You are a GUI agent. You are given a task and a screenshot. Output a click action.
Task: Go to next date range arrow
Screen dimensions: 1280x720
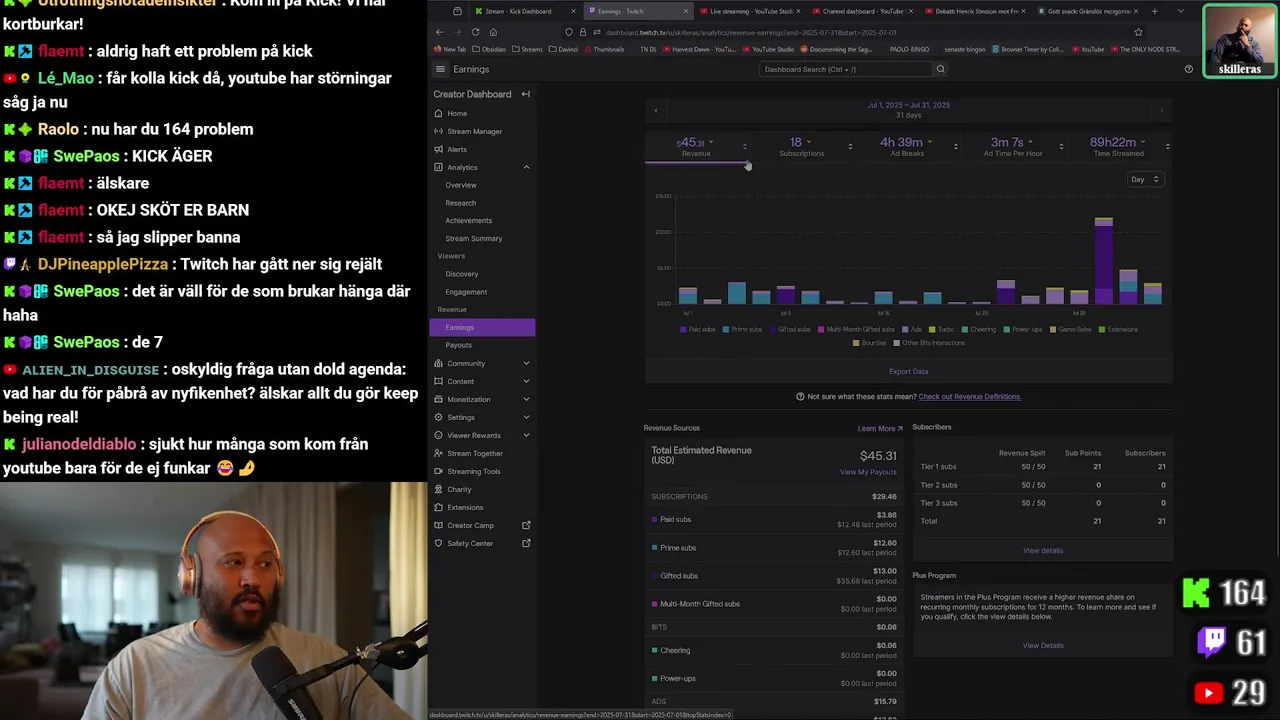[x=1161, y=110]
